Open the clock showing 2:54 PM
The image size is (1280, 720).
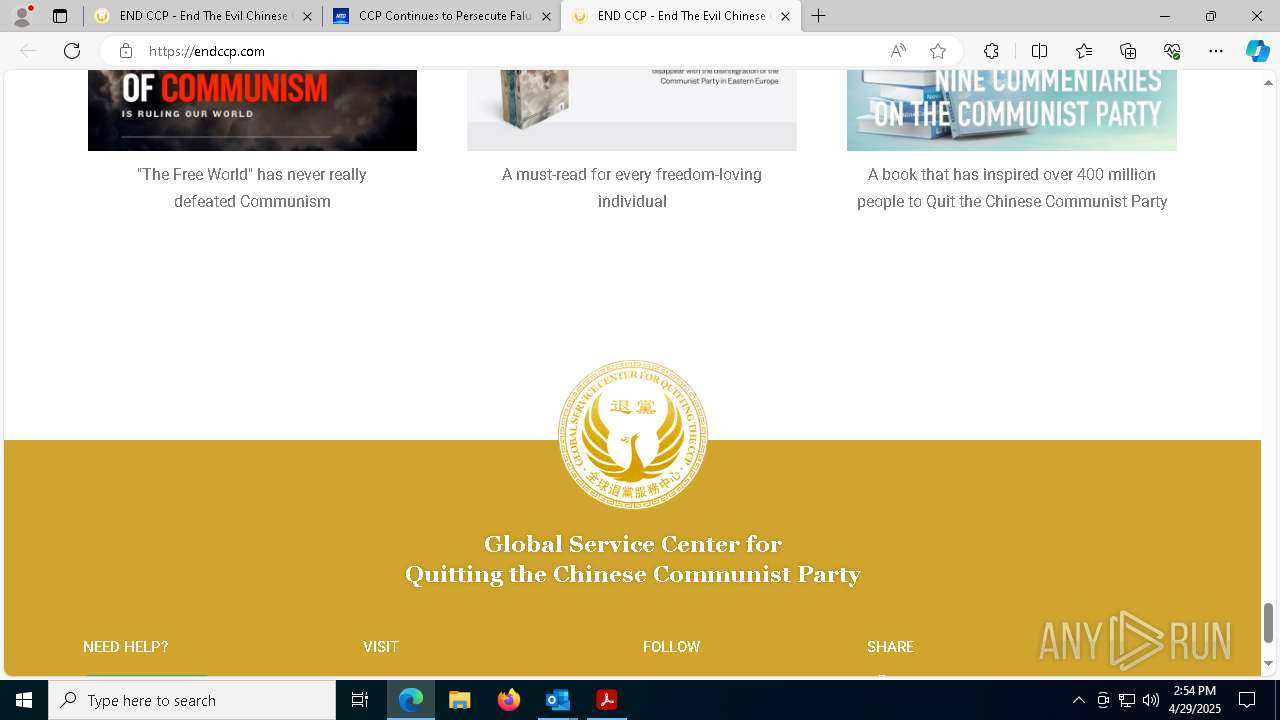1196,700
